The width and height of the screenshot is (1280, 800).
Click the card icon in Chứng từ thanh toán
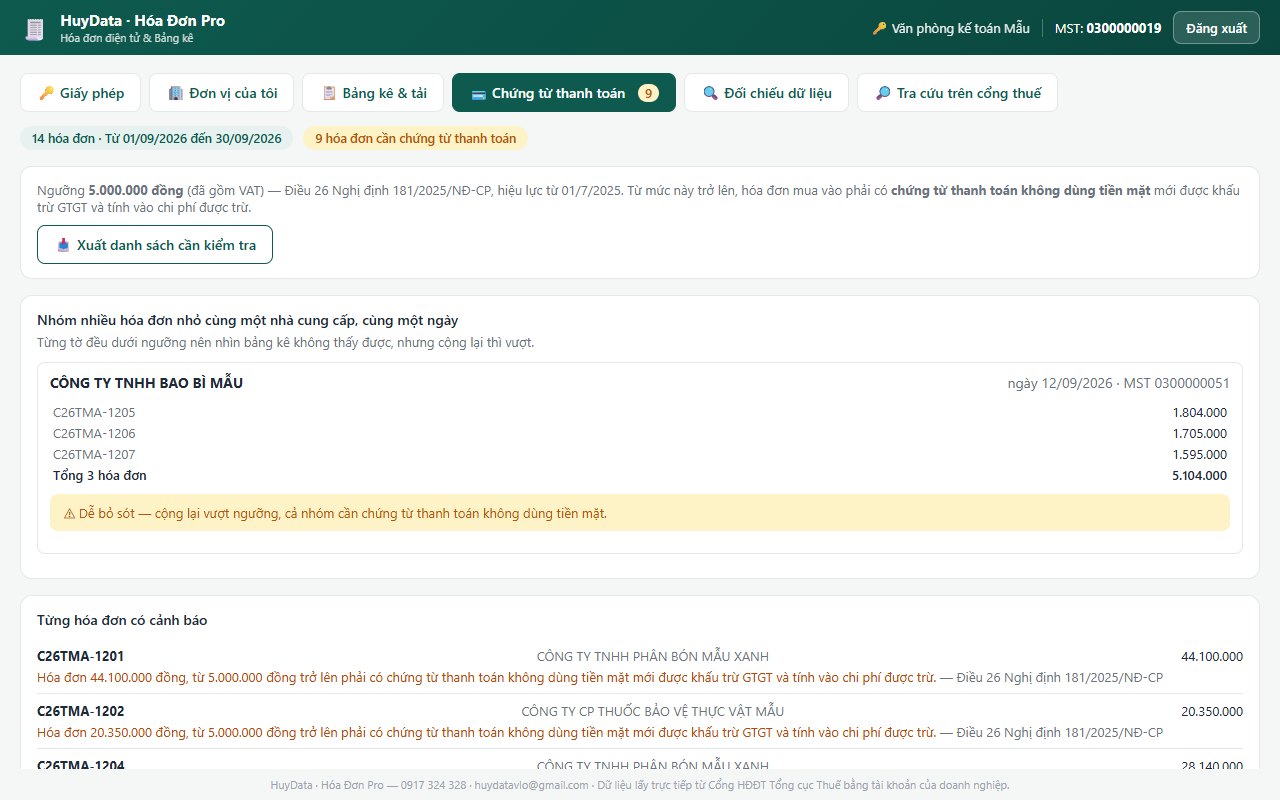[x=479, y=93]
